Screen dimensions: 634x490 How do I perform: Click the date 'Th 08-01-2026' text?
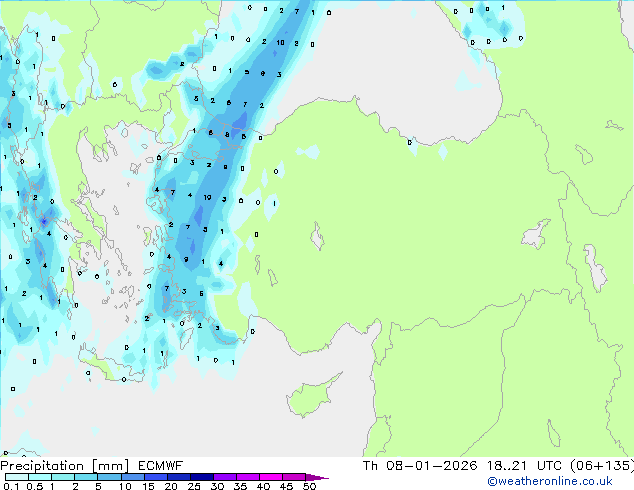(x=420, y=466)
